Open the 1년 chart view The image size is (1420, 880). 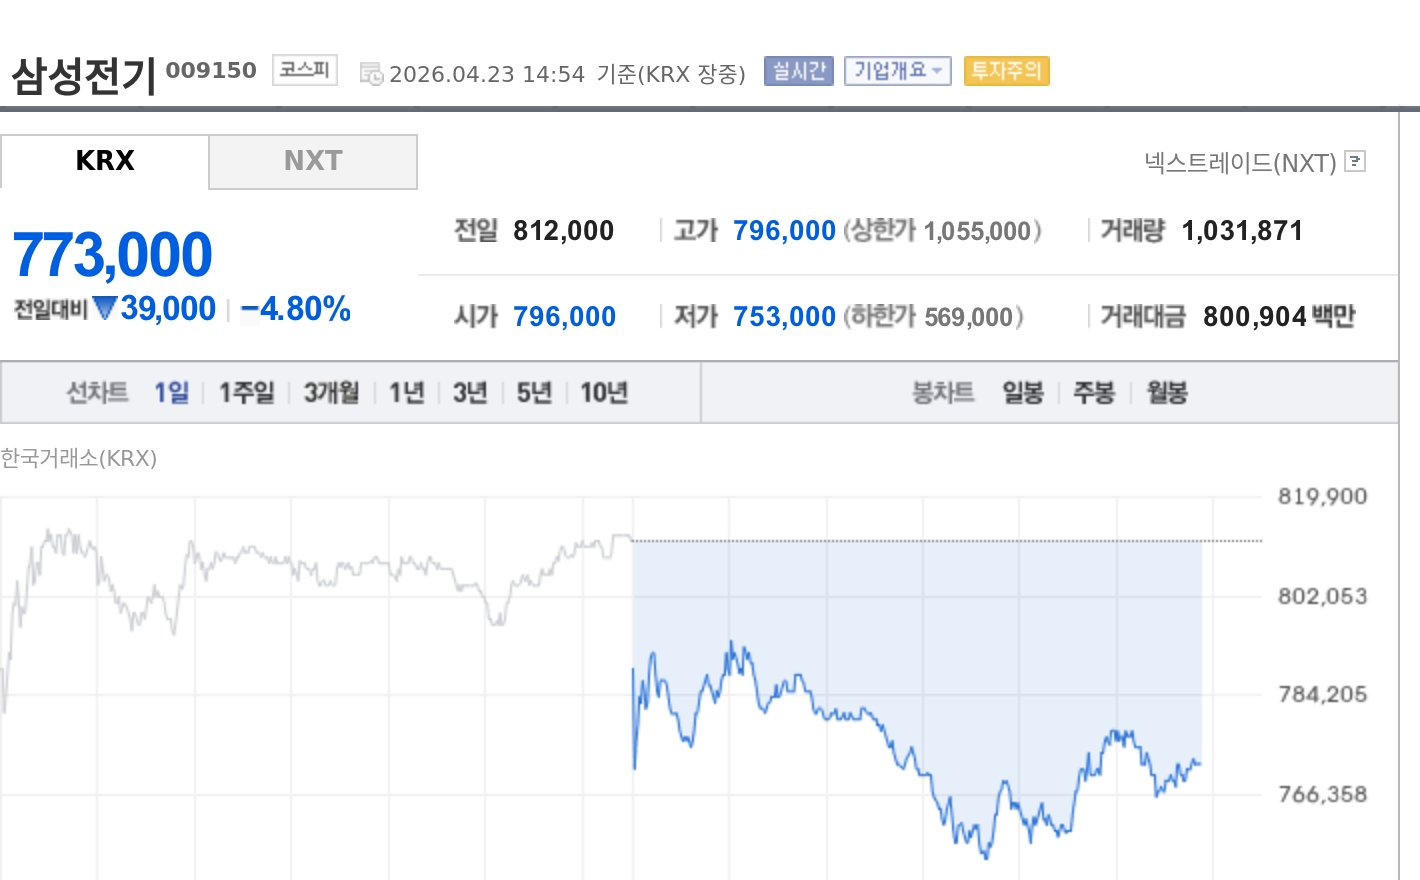(x=405, y=392)
